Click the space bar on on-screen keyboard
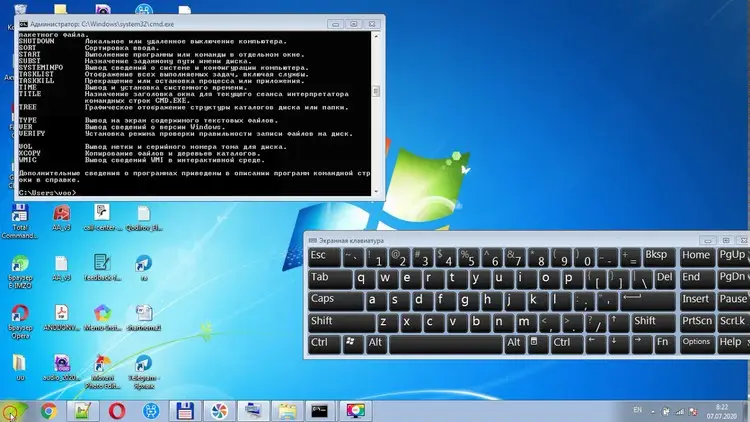The height and width of the screenshot is (422, 750). (446, 344)
